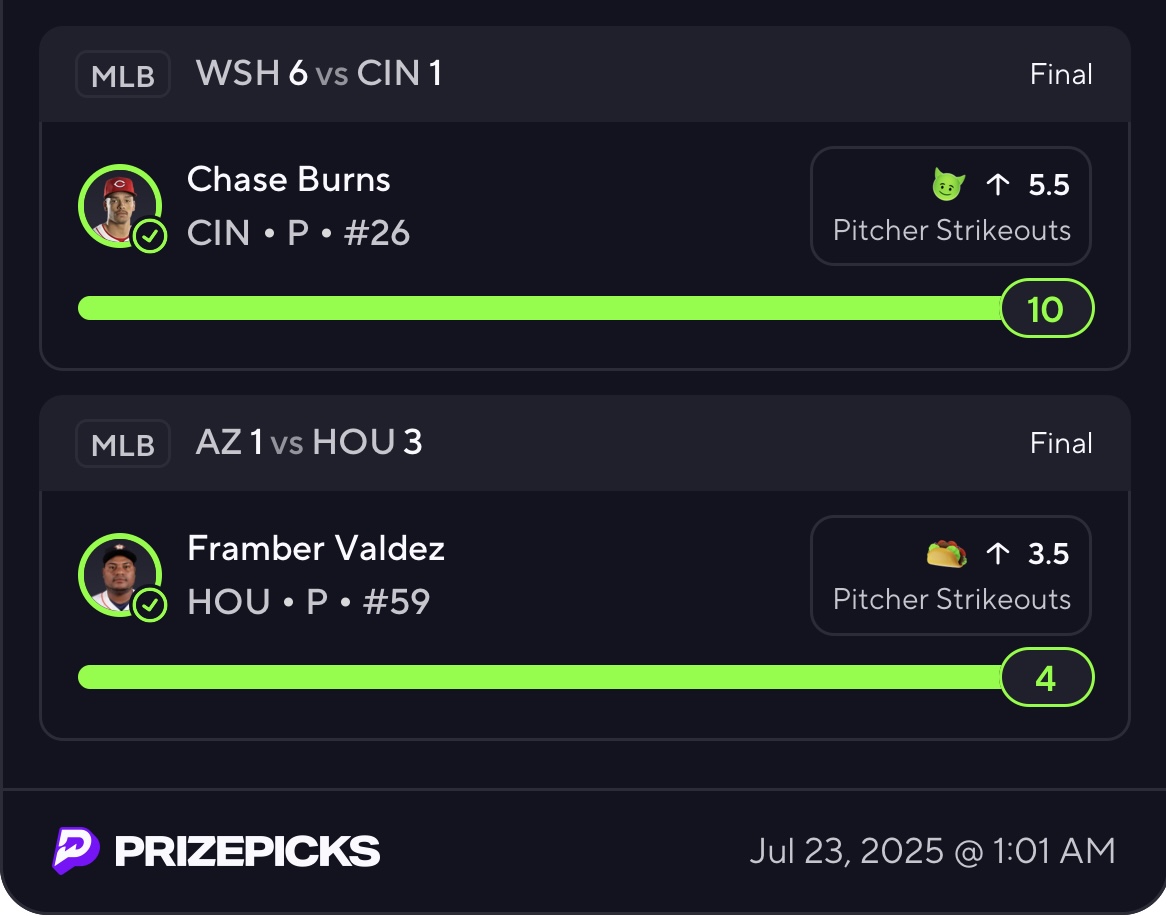Click the 4 strikeouts result pill
1166x916 pixels.
(x=1047, y=677)
